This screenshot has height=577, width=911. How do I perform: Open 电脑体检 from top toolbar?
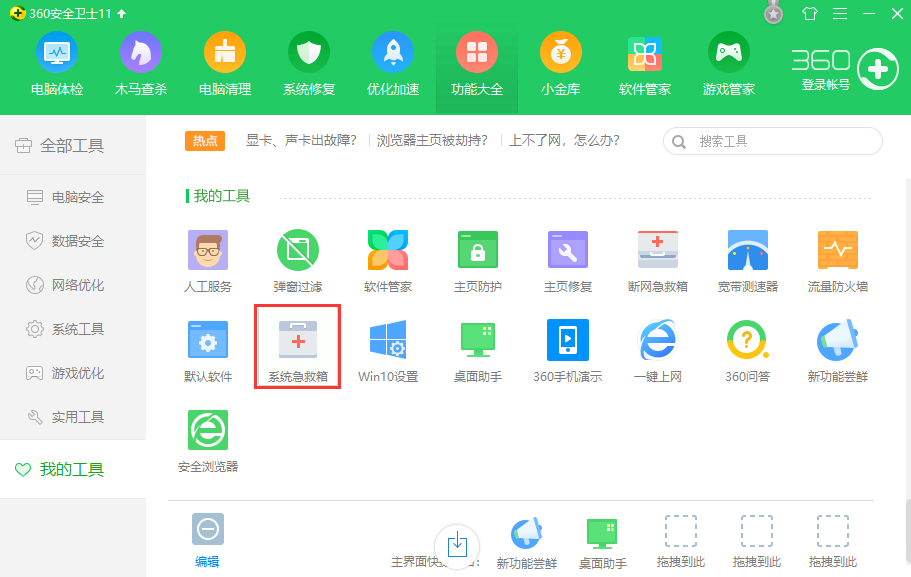(x=57, y=63)
